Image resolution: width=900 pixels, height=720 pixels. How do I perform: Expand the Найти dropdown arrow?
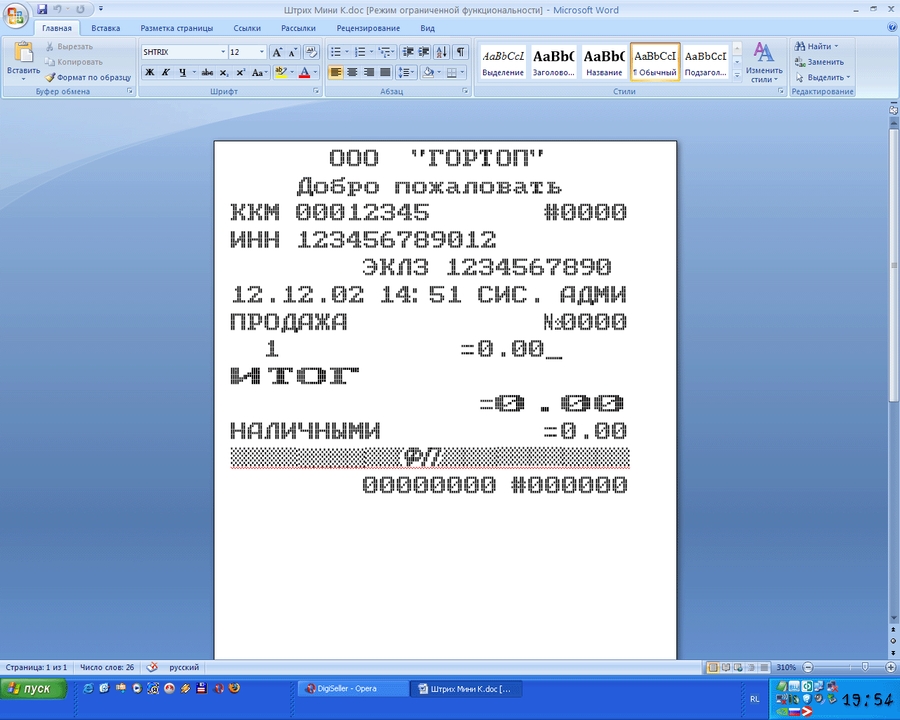(836, 46)
